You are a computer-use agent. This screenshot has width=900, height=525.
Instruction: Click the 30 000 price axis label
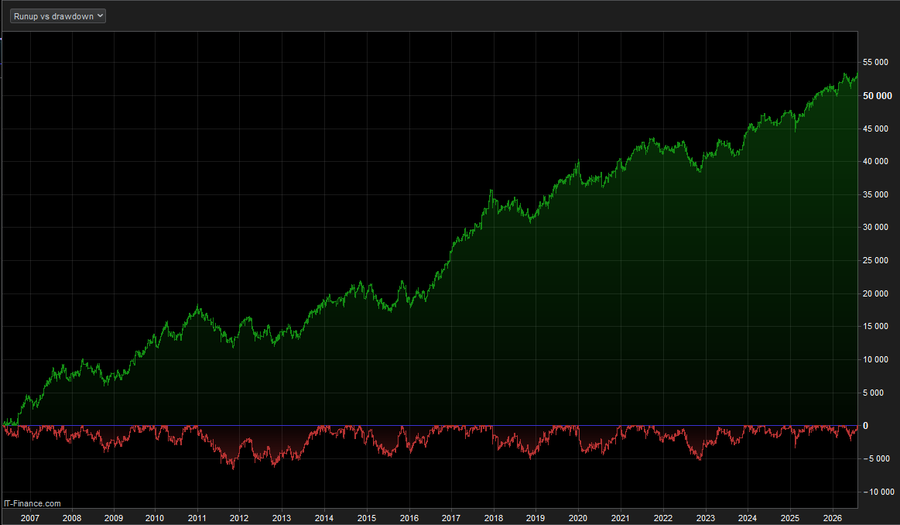pyautogui.click(x=875, y=227)
